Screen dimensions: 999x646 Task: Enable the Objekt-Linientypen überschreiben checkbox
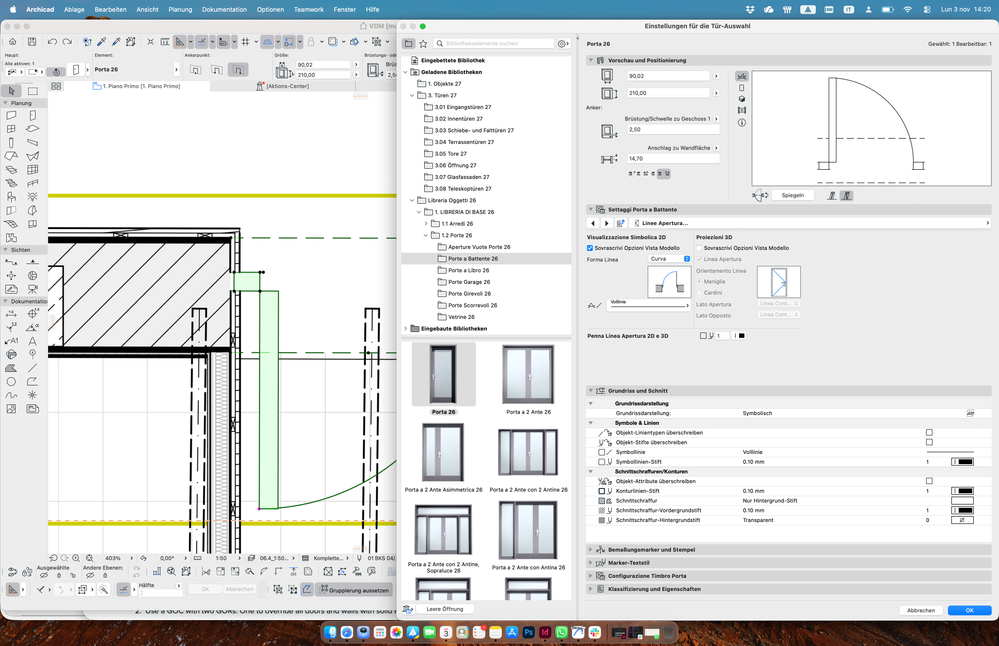928,432
